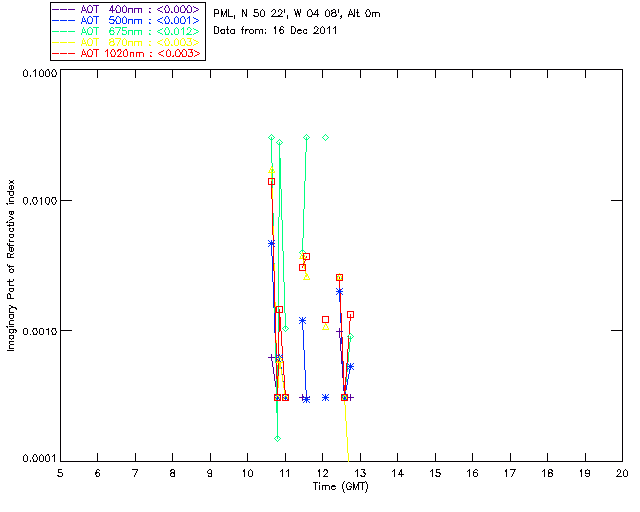Click the AOT 500nm legend entry
Image resolution: width=640 pixels, height=512 pixels.
[x=127, y=20]
